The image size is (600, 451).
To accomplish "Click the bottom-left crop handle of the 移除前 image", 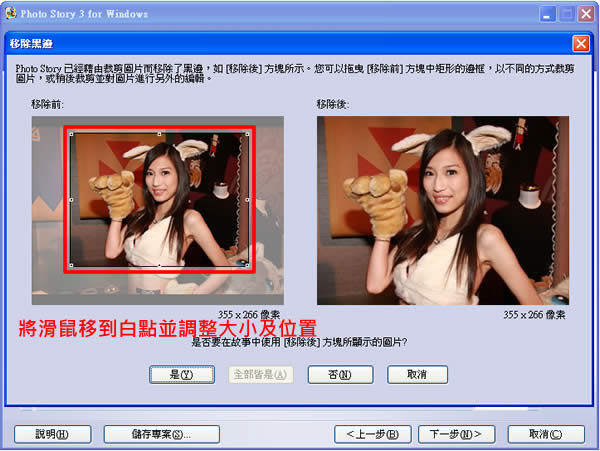I will click(71, 265).
